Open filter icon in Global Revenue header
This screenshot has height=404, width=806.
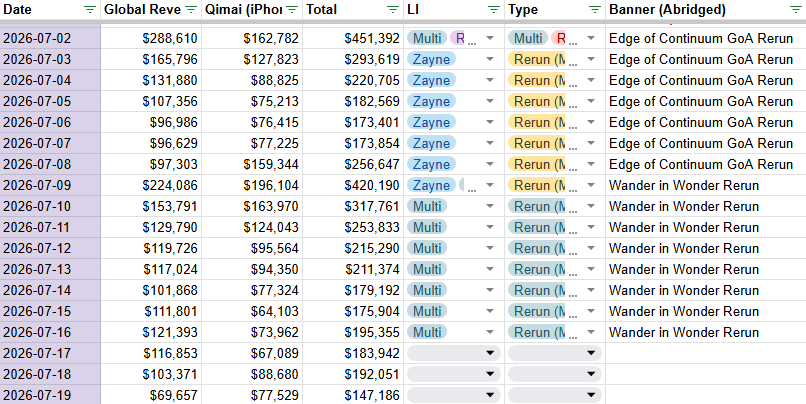pos(191,9)
